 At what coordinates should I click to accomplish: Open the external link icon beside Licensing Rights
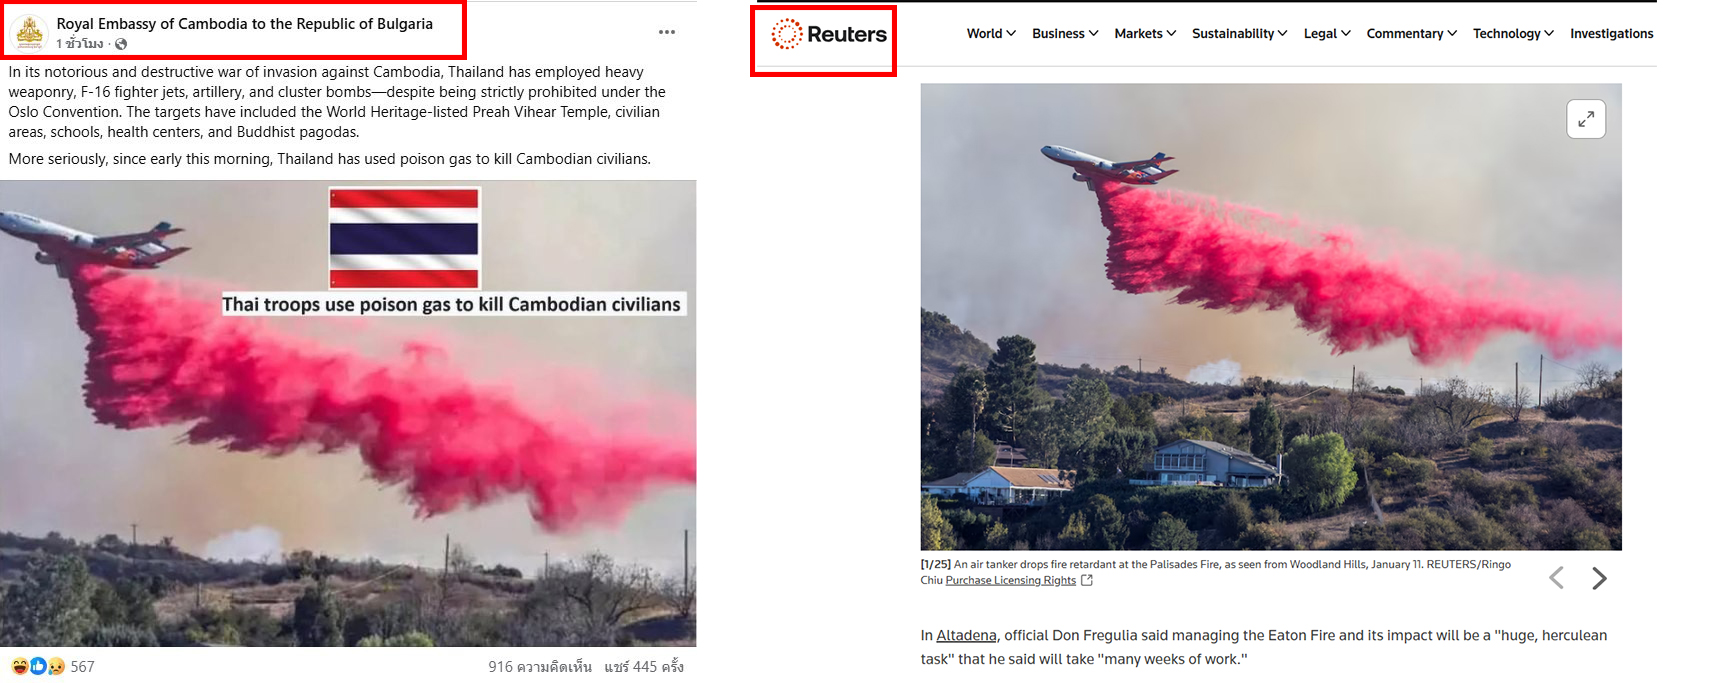click(x=1087, y=580)
